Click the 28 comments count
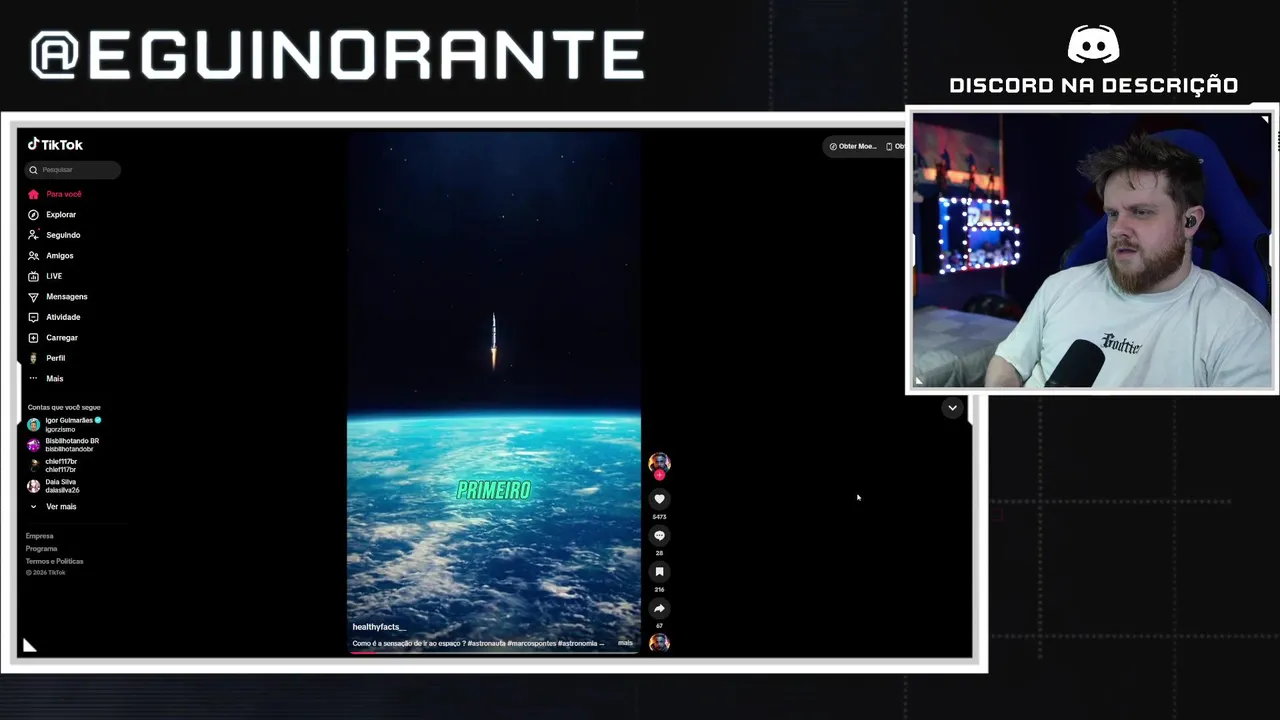The height and width of the screenshot is (720, 1280). click(659, 553)
